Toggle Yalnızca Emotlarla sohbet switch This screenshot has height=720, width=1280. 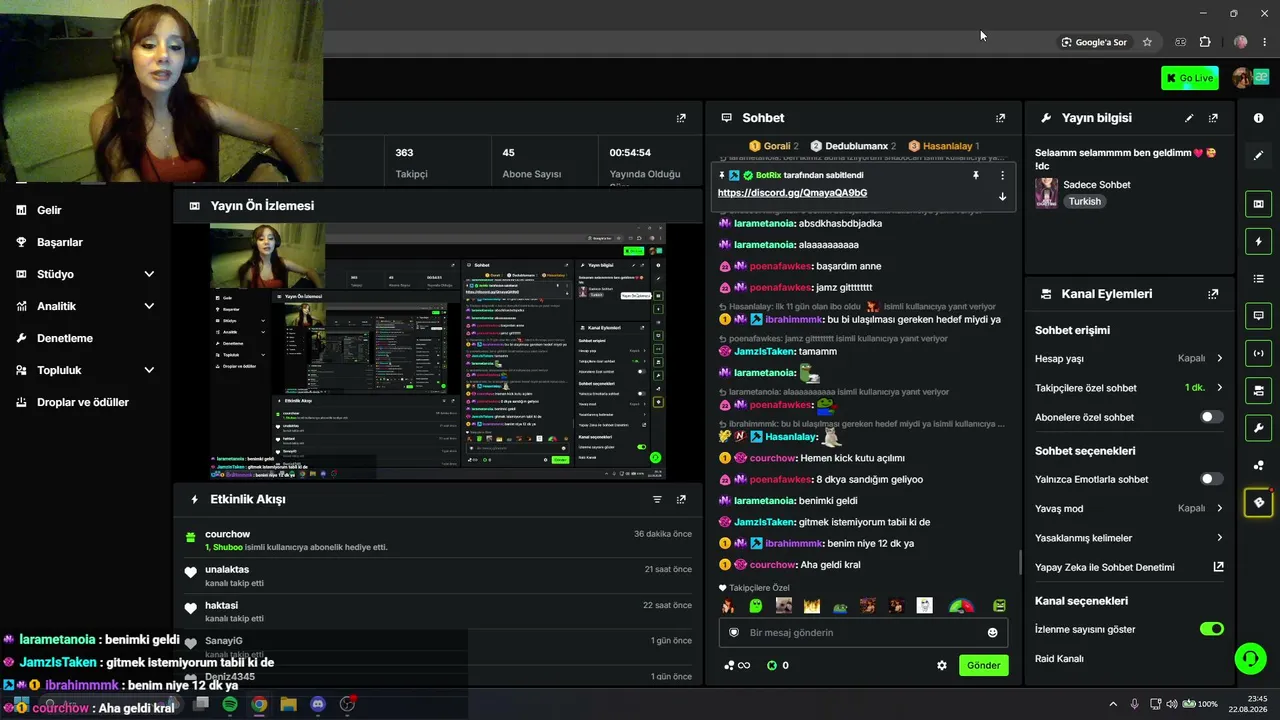[x=1211, y=479]
